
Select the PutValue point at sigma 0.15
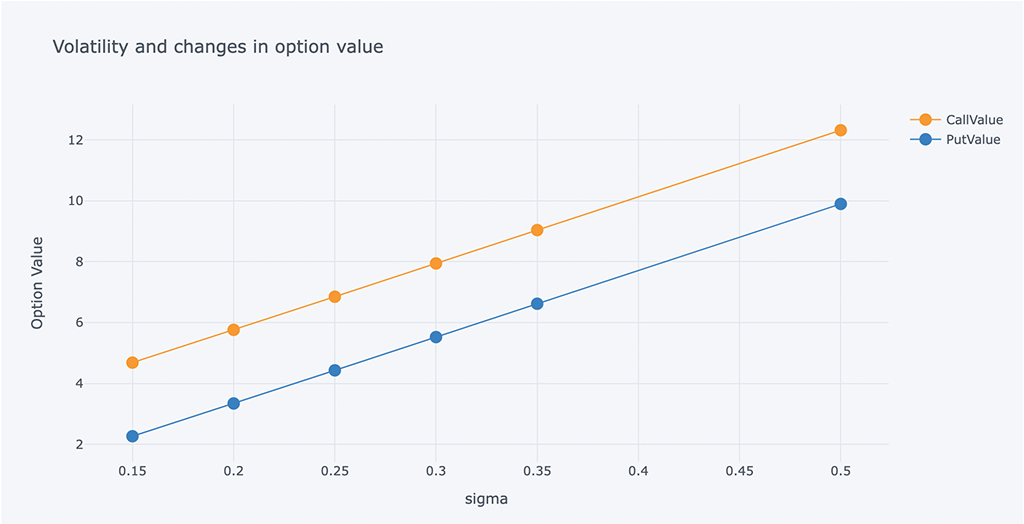(132, 436)
